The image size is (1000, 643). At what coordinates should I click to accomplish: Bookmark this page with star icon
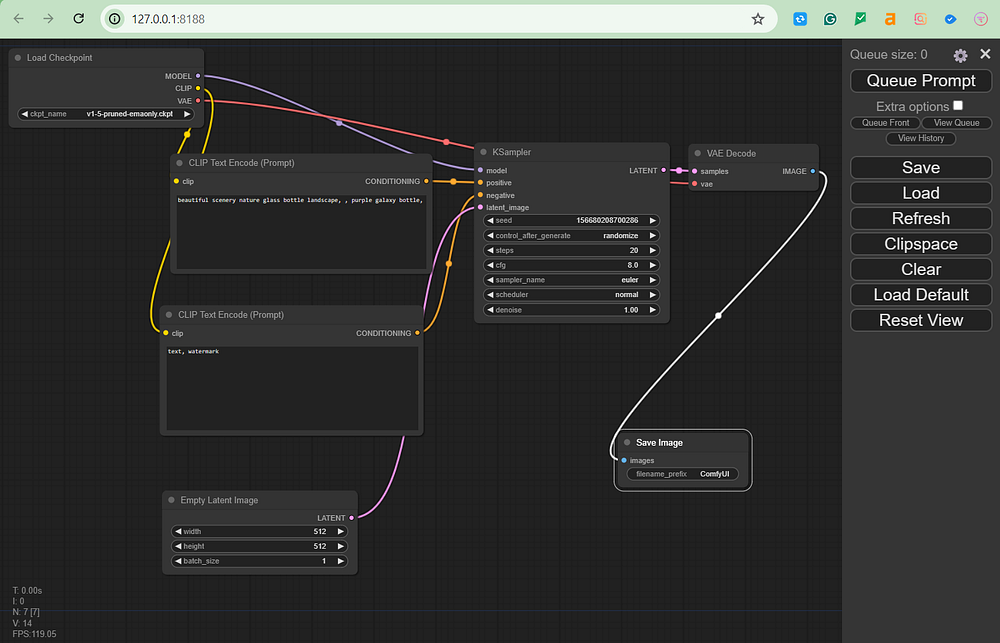coord(758,18)
